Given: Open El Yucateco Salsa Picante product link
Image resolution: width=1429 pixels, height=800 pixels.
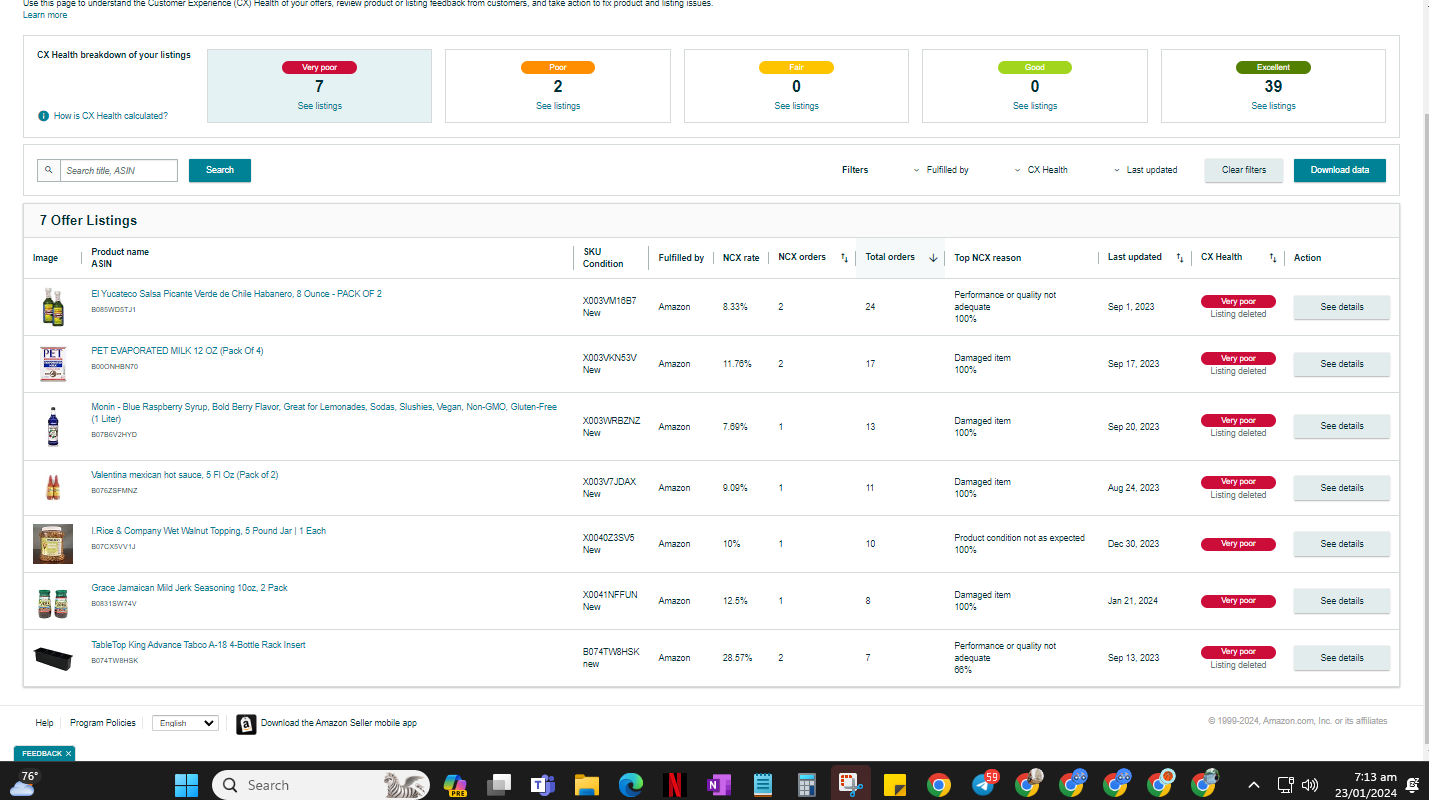Looking at the screenshot, I should point(236,294).
